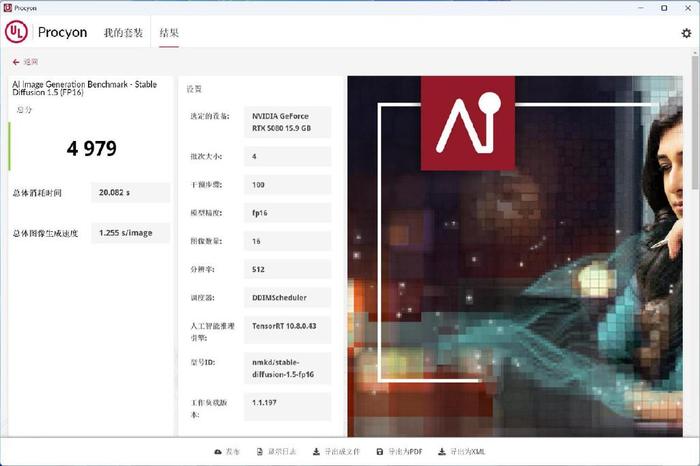Click the DDIMScheduler value
The width and height of the screenshot is (700, 466).
288,297
